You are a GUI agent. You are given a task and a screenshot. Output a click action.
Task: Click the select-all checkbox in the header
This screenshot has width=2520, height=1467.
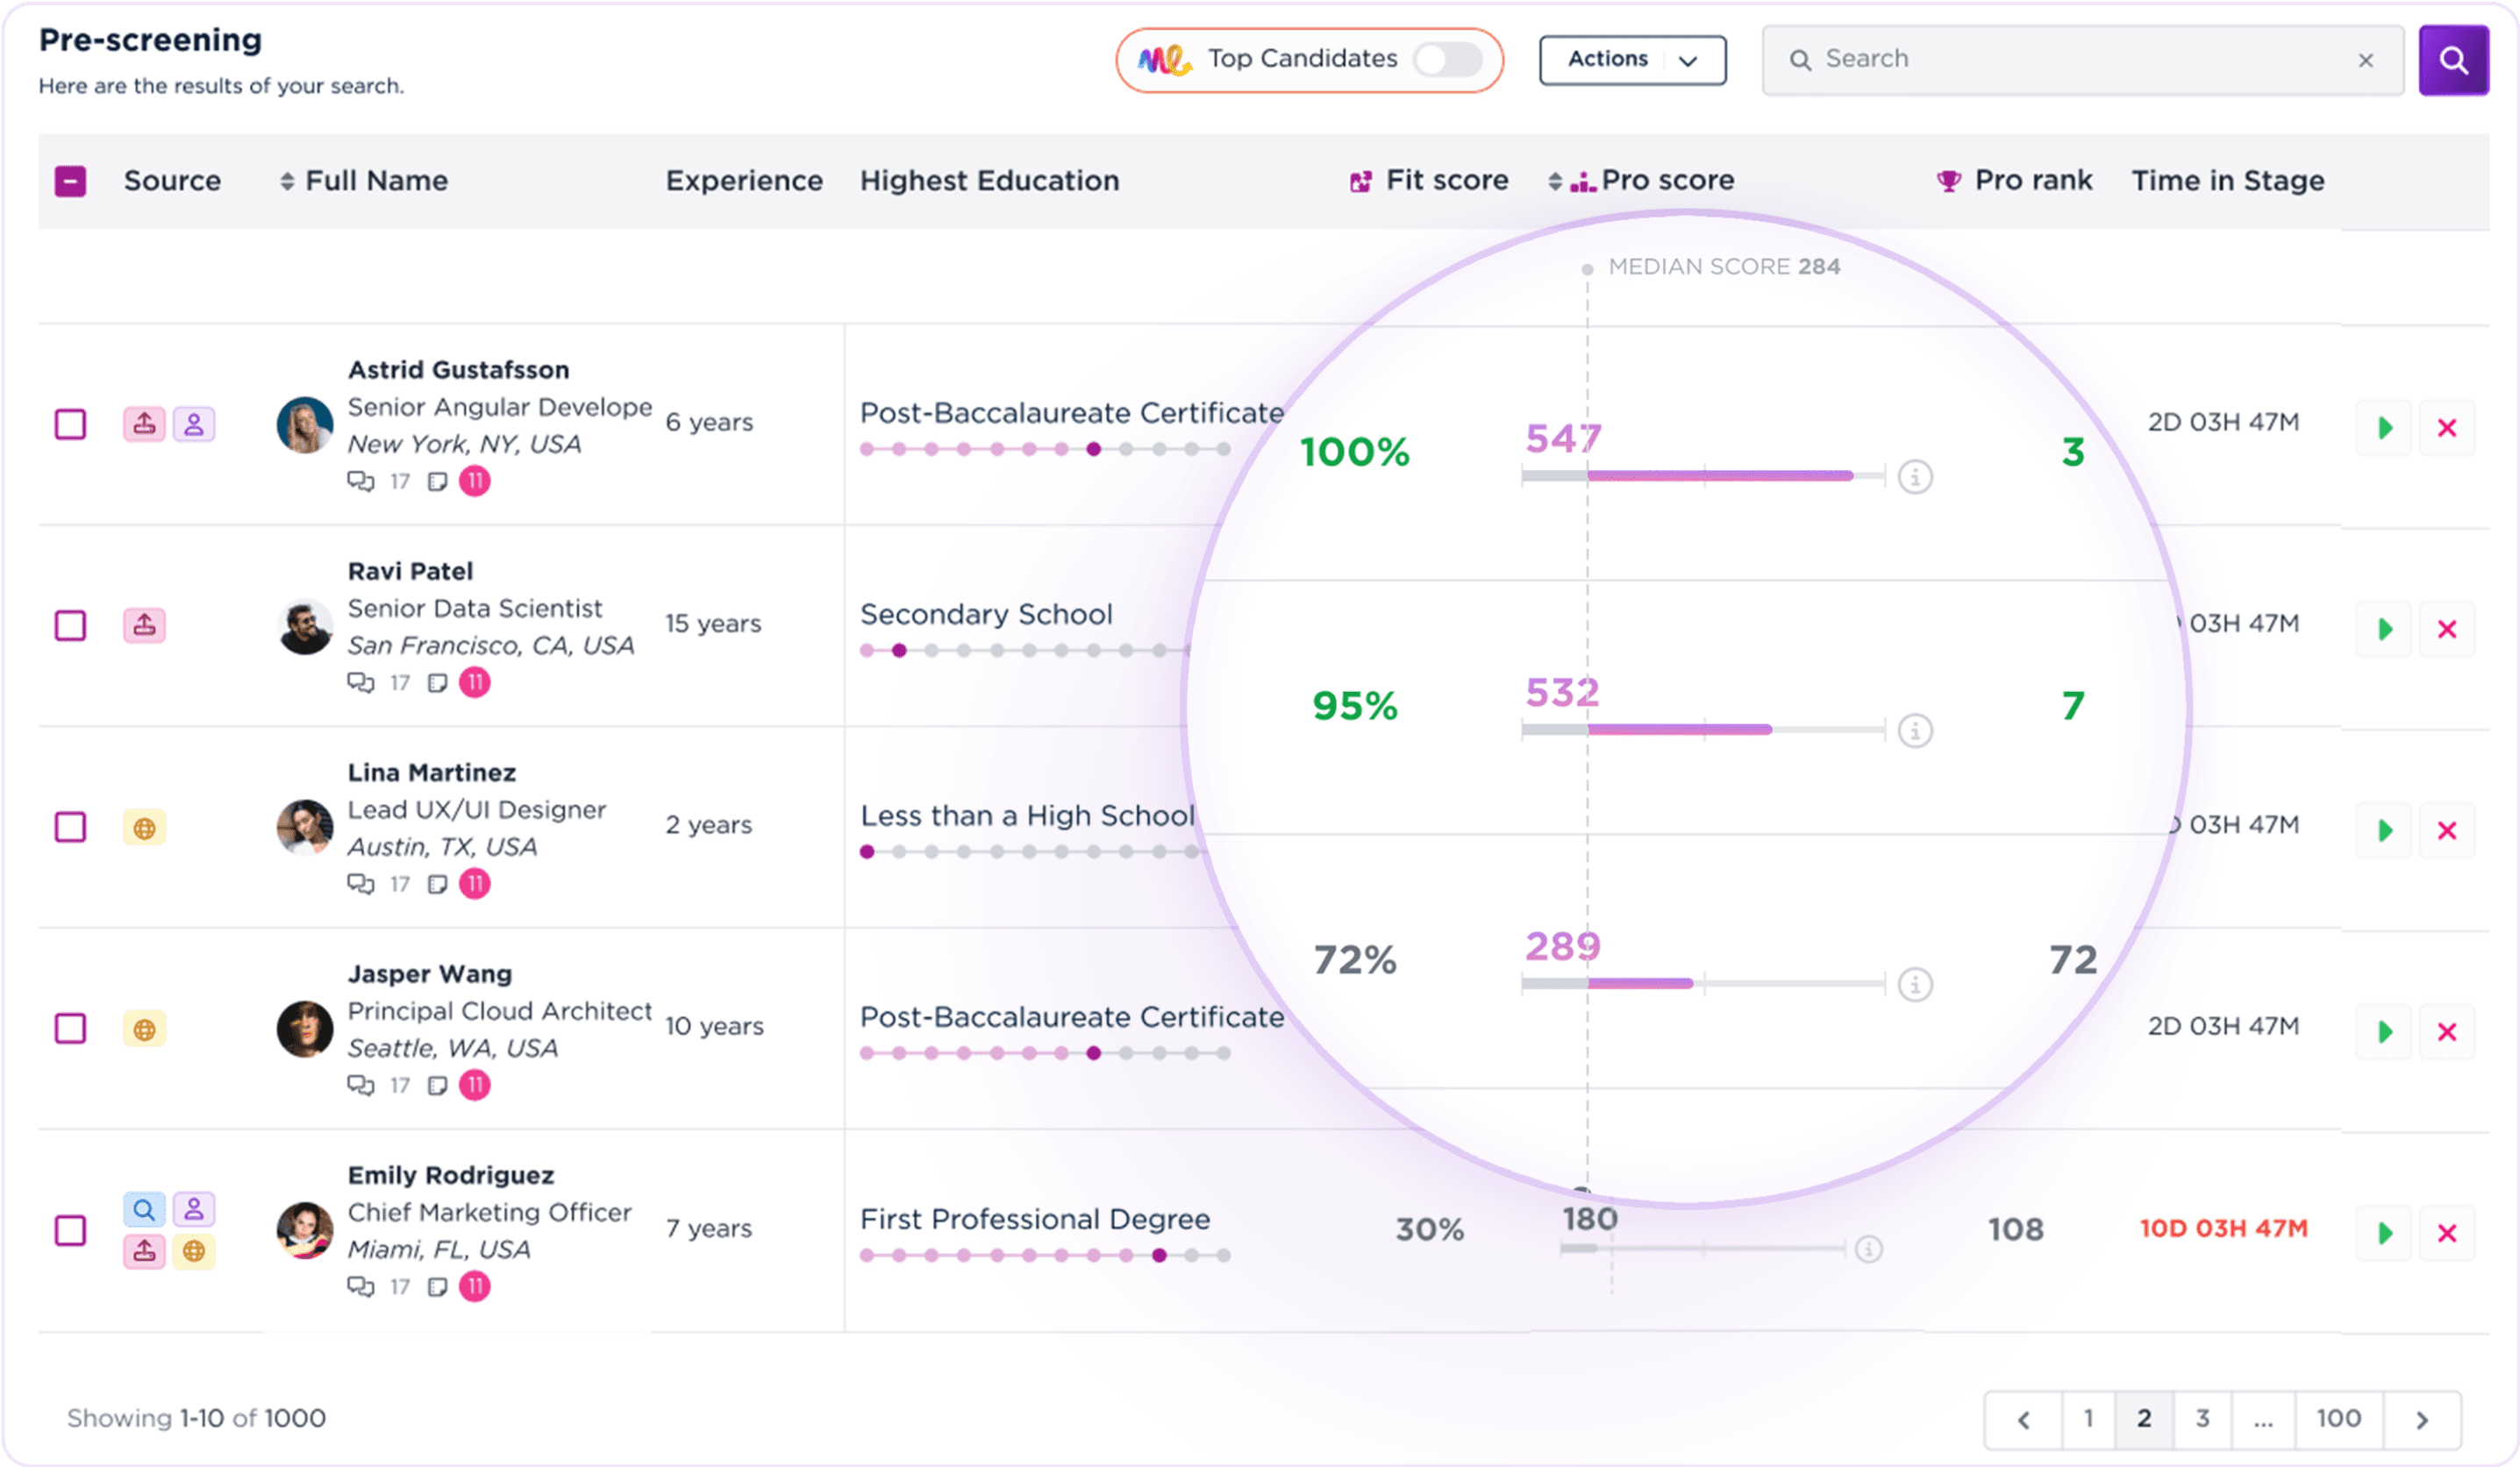click(70, 180)
